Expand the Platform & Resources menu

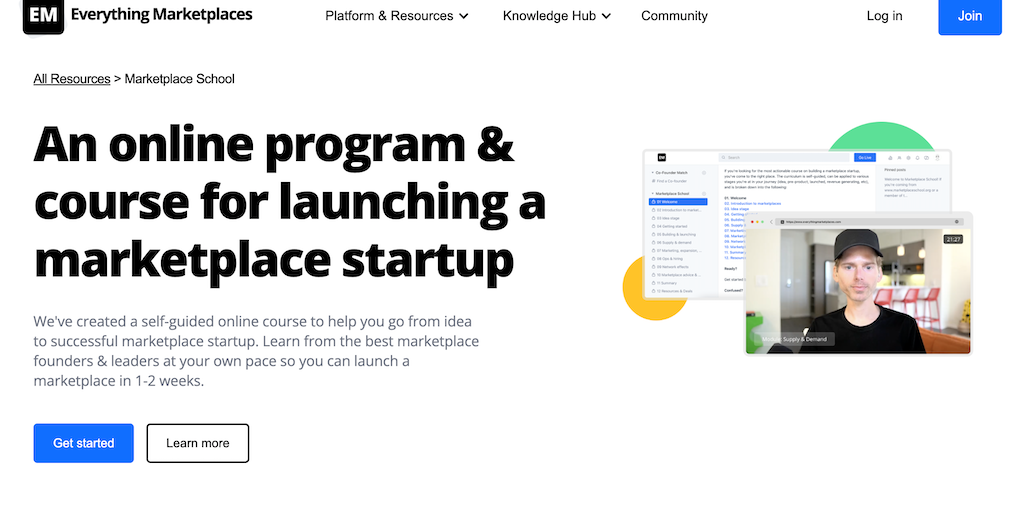397,16
